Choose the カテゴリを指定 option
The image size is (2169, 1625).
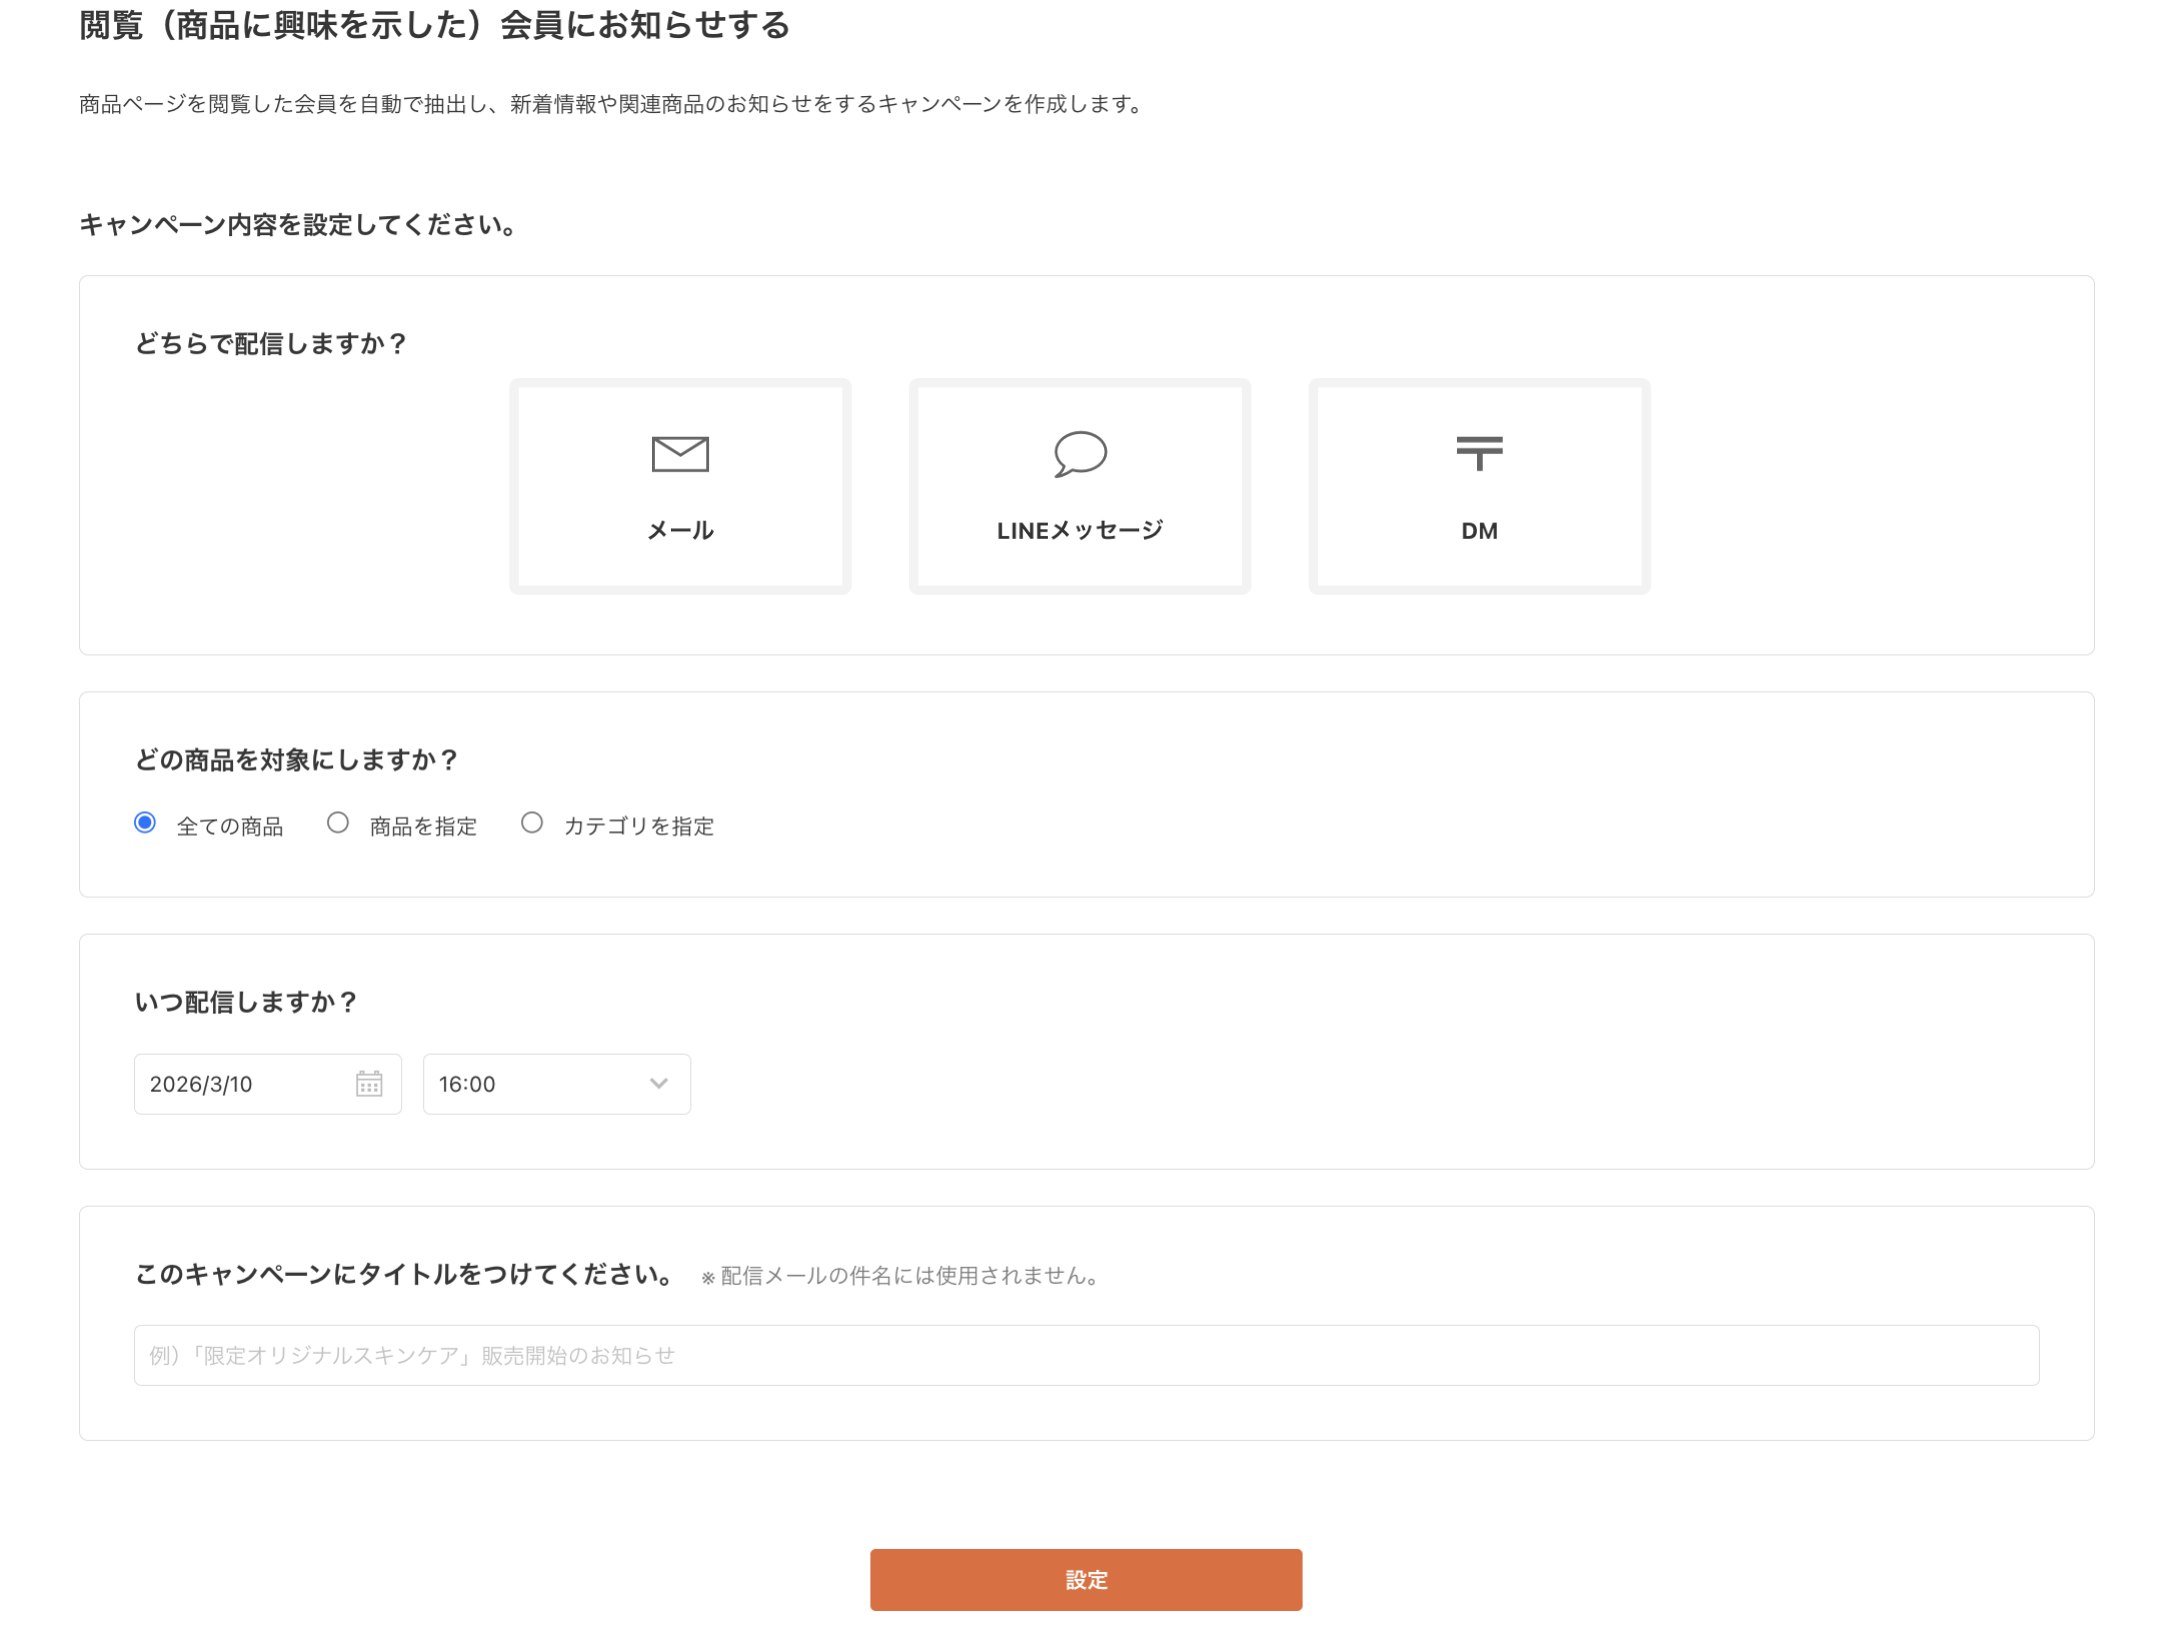[x=533, y=822]
